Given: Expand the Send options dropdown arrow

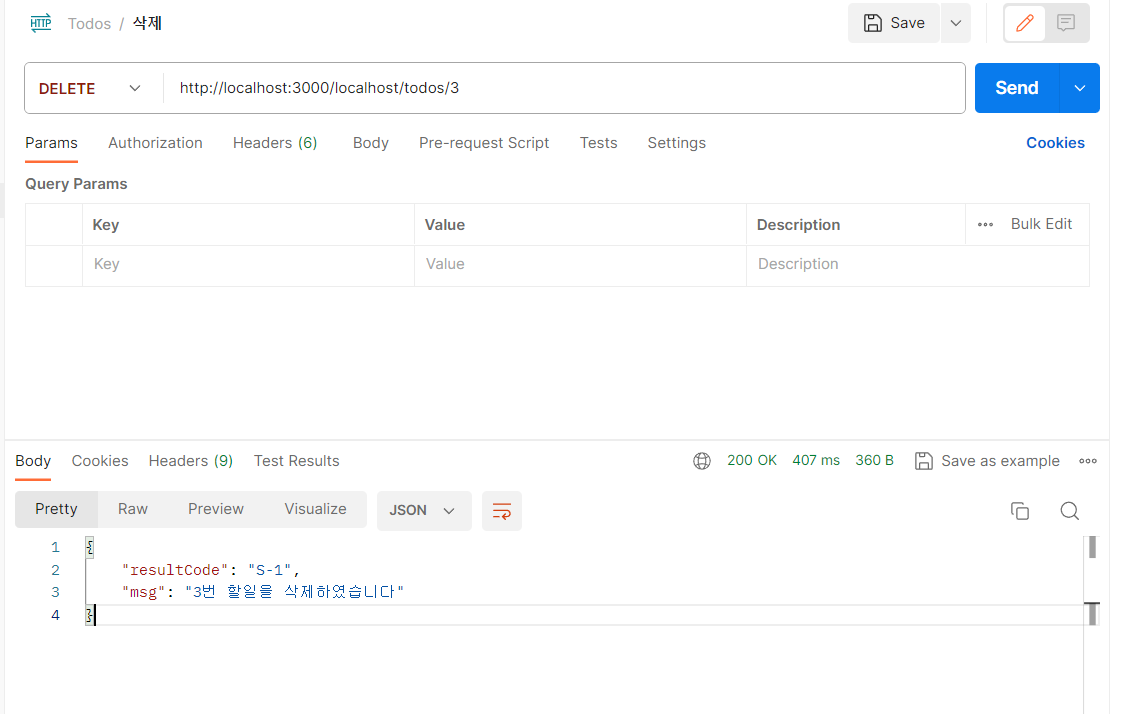Looking at the screenshot, I should 1080,88.
